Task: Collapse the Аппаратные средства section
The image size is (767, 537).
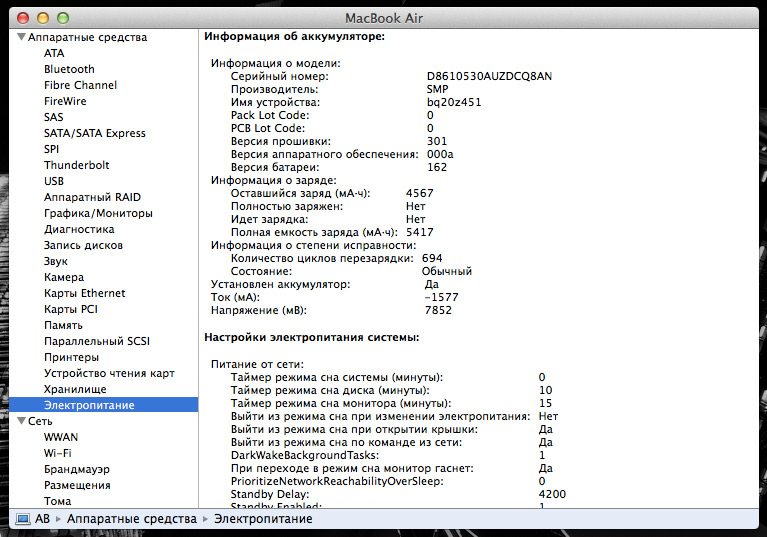Action: point(21,37)
